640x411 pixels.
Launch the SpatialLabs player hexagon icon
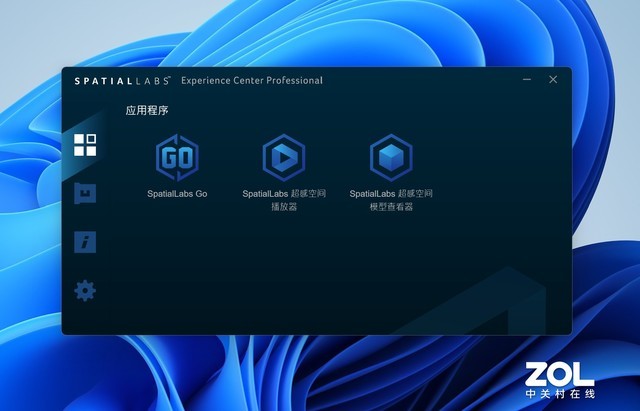tap(284, 158)
